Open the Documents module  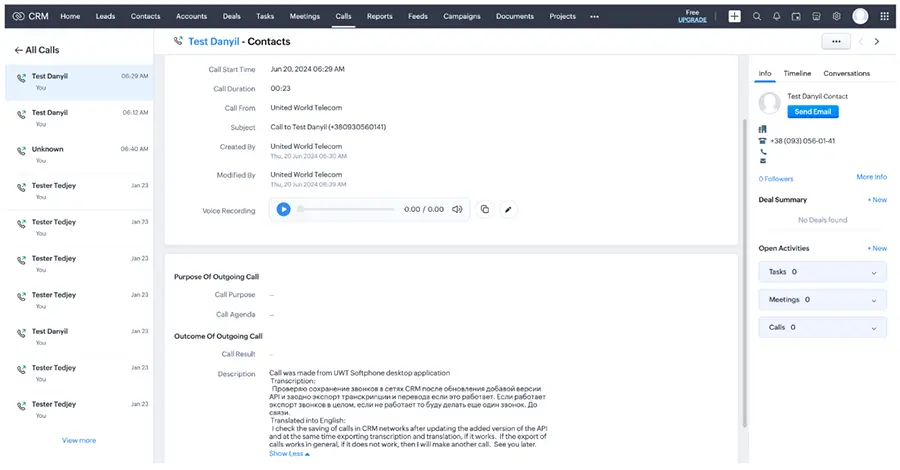tap(515, 16)
